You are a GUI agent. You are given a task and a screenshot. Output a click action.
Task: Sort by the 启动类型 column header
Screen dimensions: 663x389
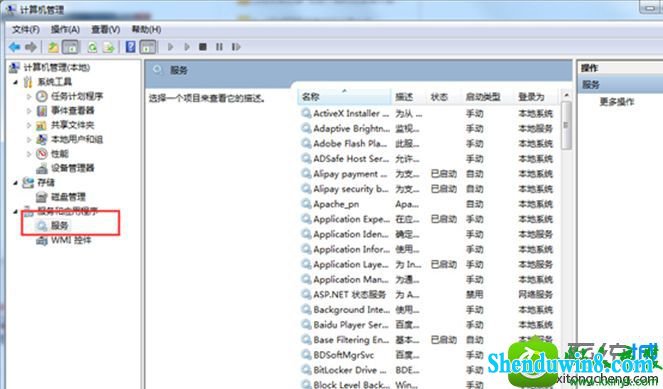pos(488,97)
